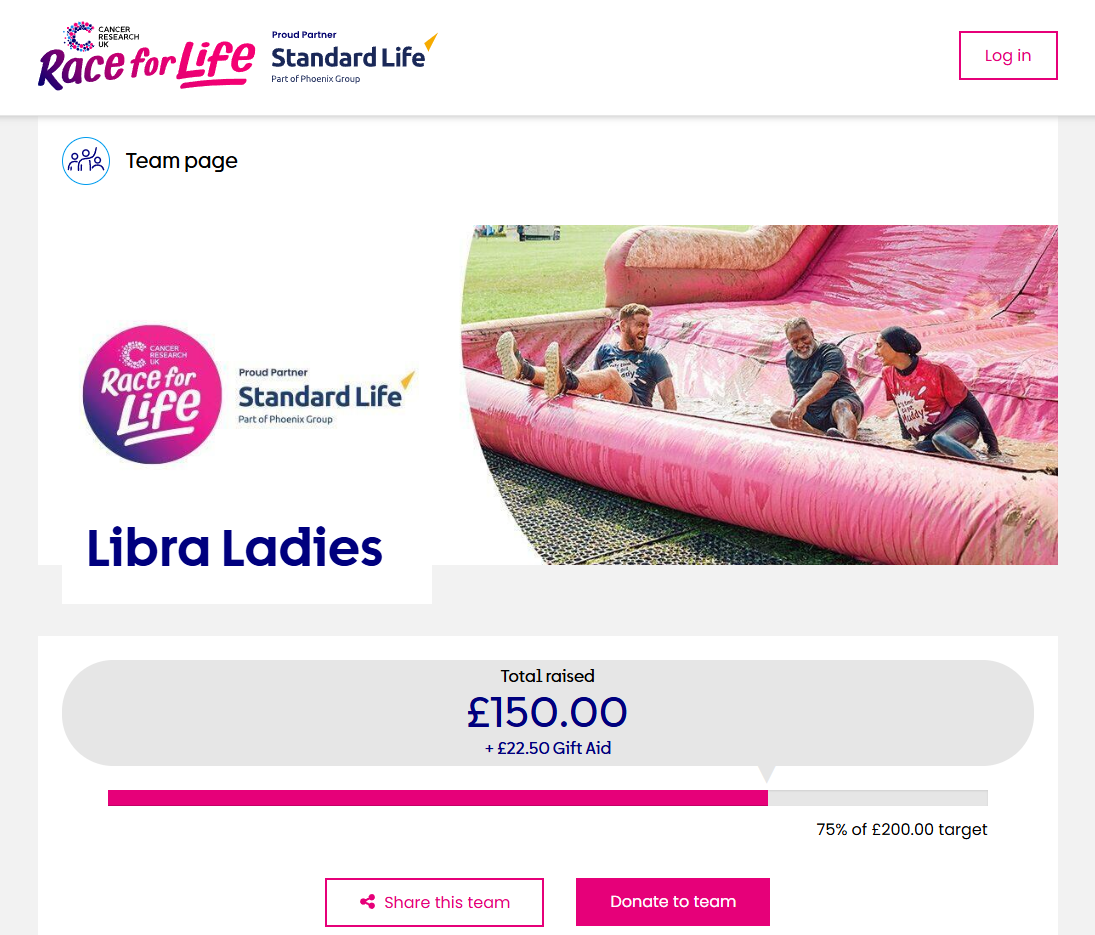
Task: Click the share icon on Share this team
Action: point(367,901)
